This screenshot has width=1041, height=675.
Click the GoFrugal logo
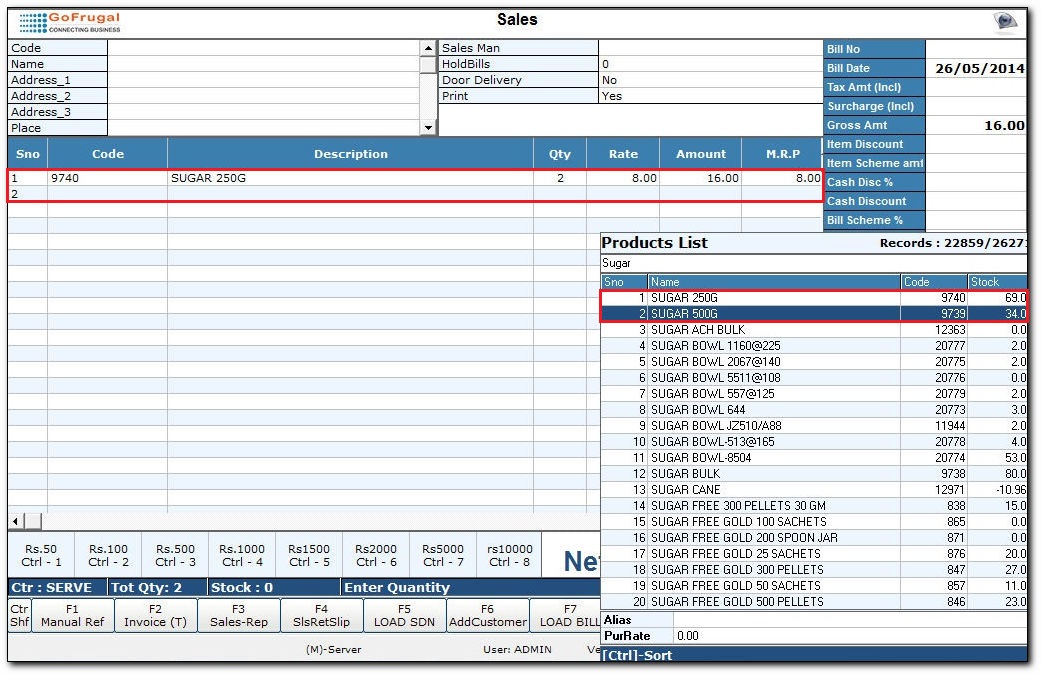click(x=68, y=22)
